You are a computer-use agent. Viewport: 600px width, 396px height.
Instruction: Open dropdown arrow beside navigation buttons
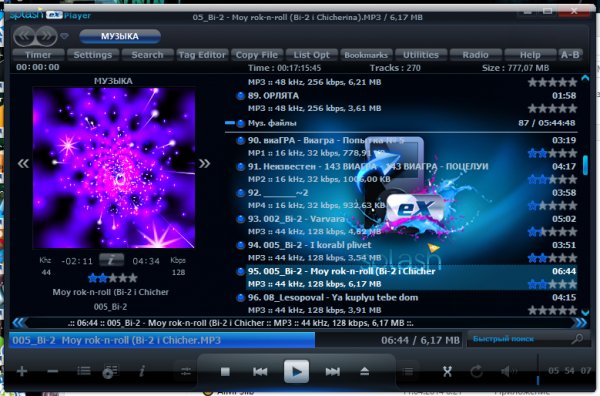coord(65,36)
